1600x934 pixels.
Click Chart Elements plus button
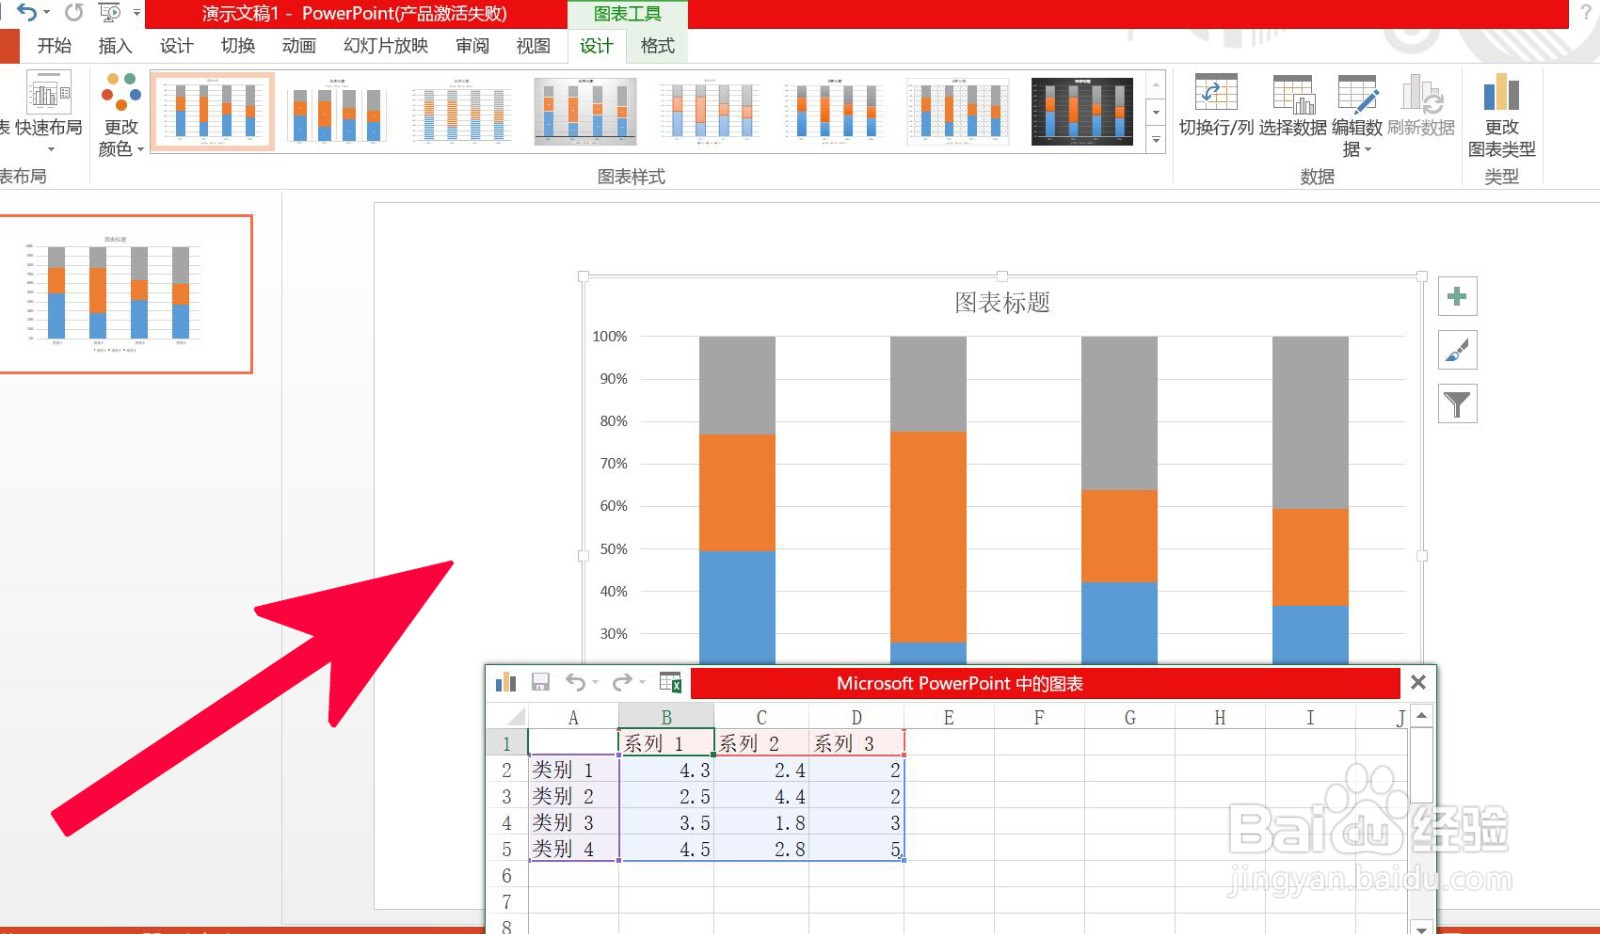1457,297
